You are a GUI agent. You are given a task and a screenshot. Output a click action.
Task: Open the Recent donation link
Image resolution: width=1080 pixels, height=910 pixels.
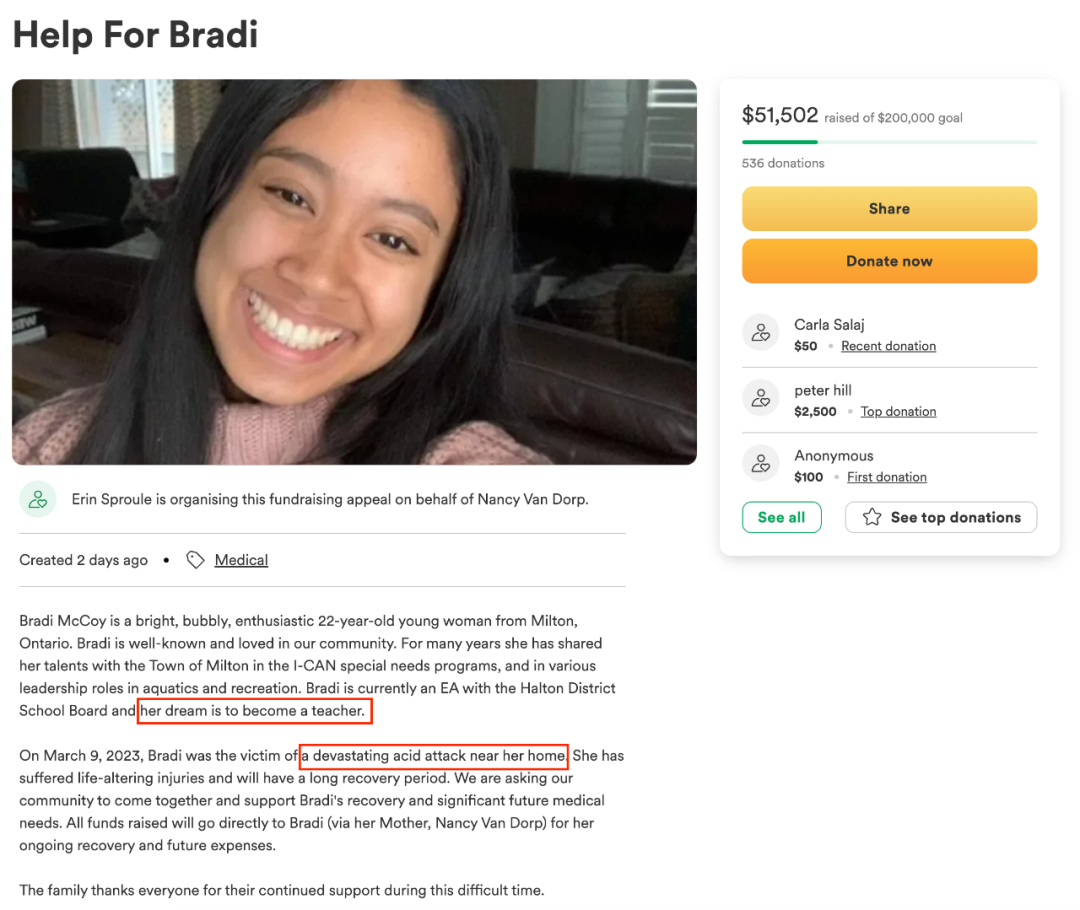click(x=889, y=346)
